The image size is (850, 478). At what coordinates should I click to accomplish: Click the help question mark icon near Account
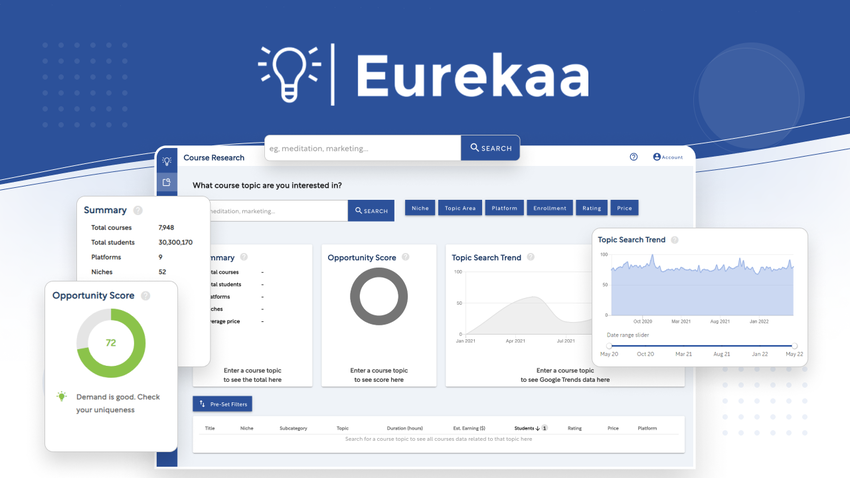pyautogui.click(x=633, y=157)
